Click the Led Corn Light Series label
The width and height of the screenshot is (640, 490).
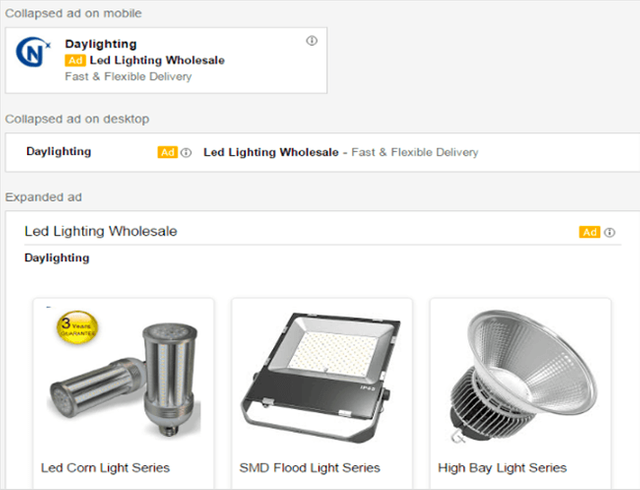click(105, 468)
